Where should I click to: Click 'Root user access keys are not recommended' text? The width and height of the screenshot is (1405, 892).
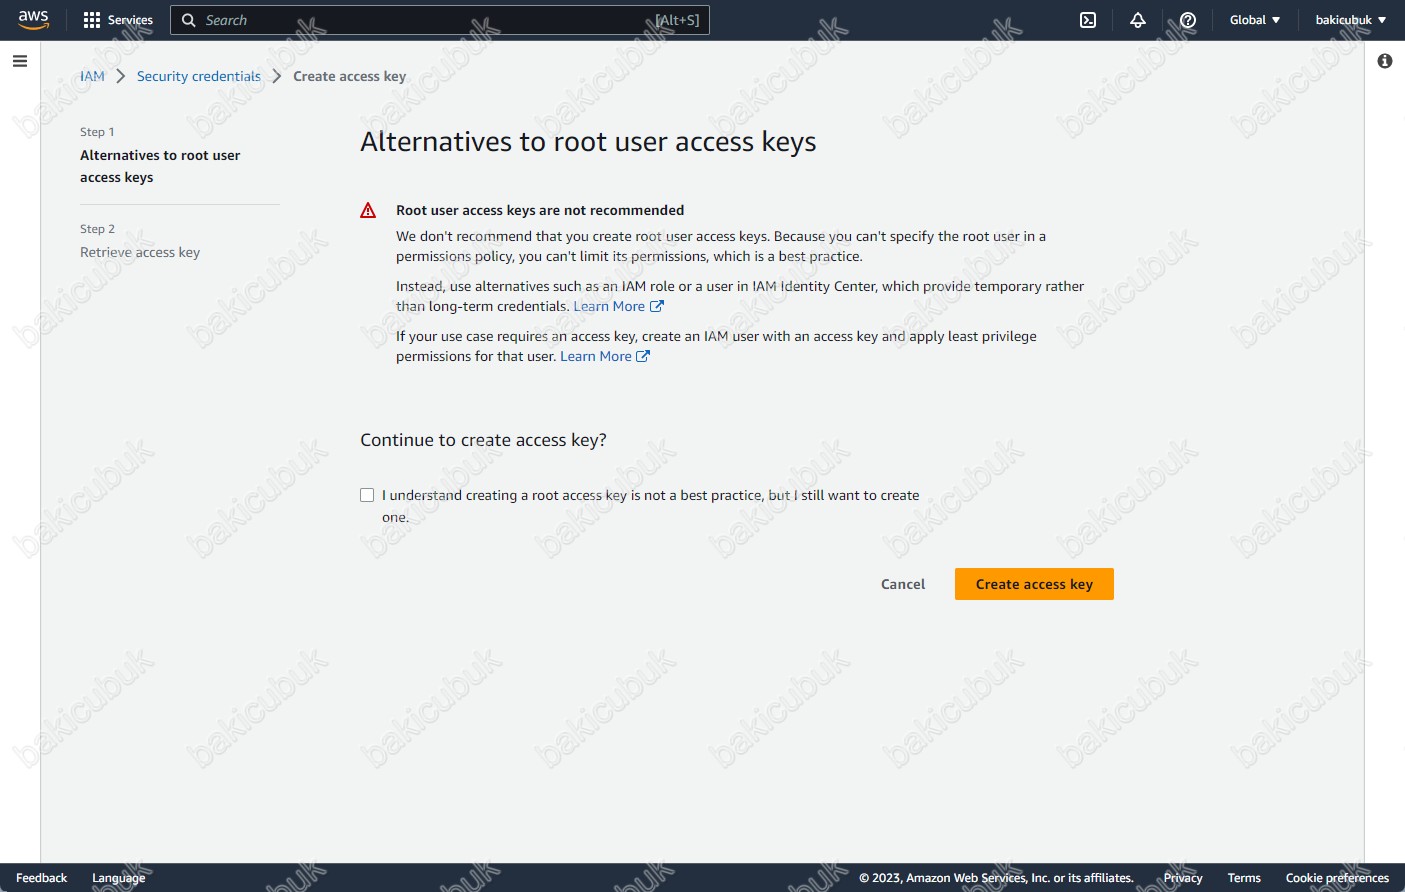tap(540, 210)
